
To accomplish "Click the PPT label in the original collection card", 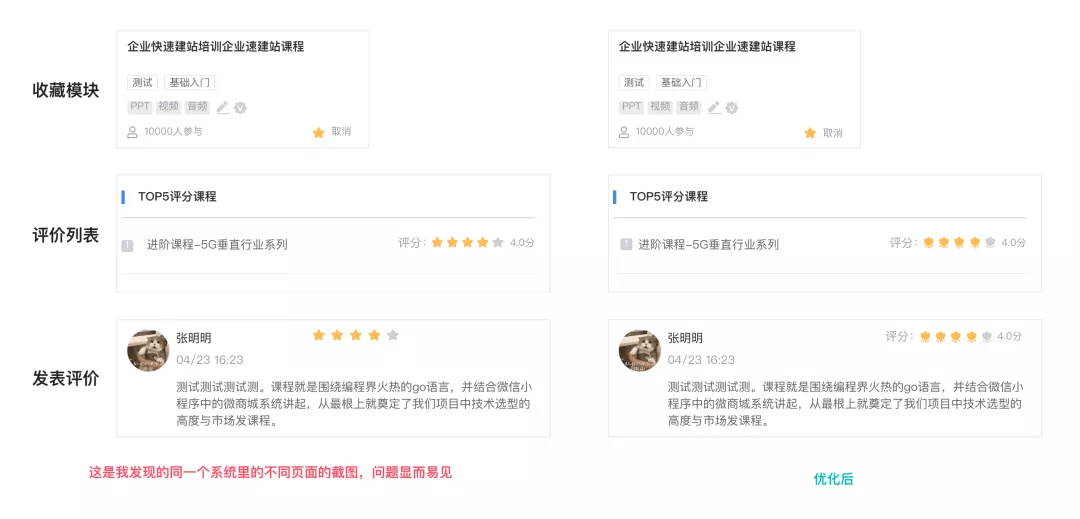I will coord(140,107).
